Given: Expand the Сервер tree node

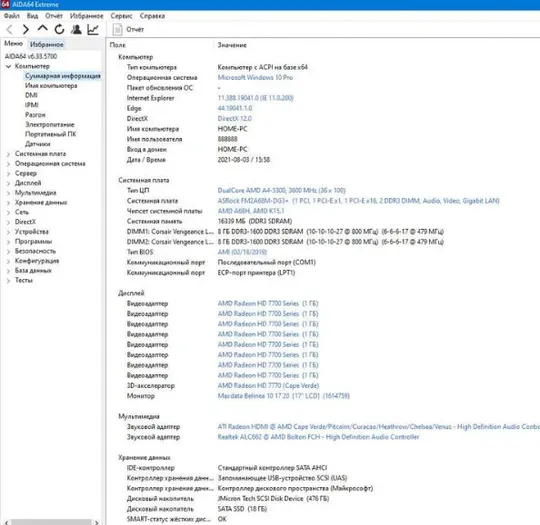Looking at the screenshot, I should click(x=8, y=174).
